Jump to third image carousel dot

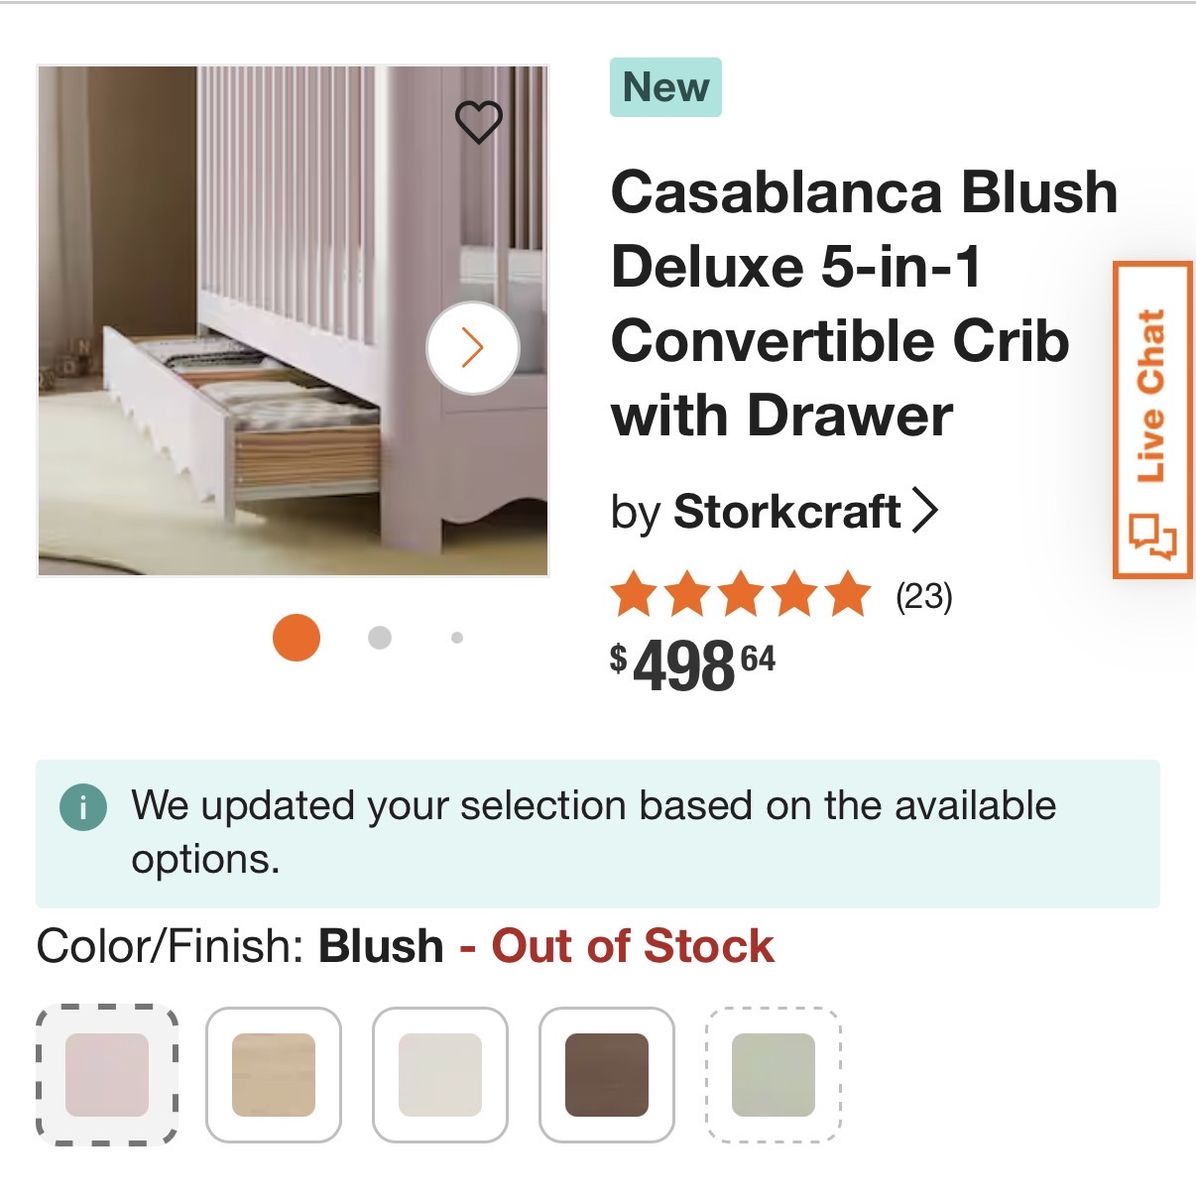[x=457, y=638]
